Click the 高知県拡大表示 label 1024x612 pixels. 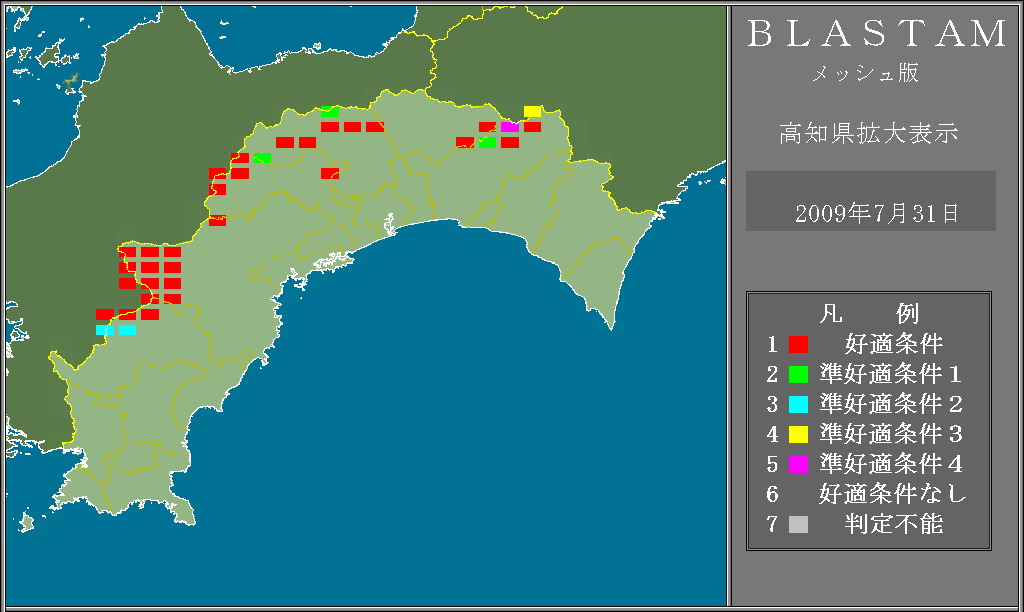[x=869, y=133]
